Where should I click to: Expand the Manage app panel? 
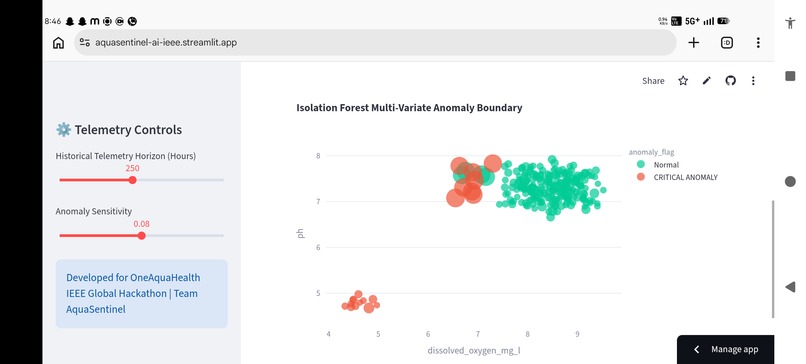pyautogui.click(x=725, y=350)
